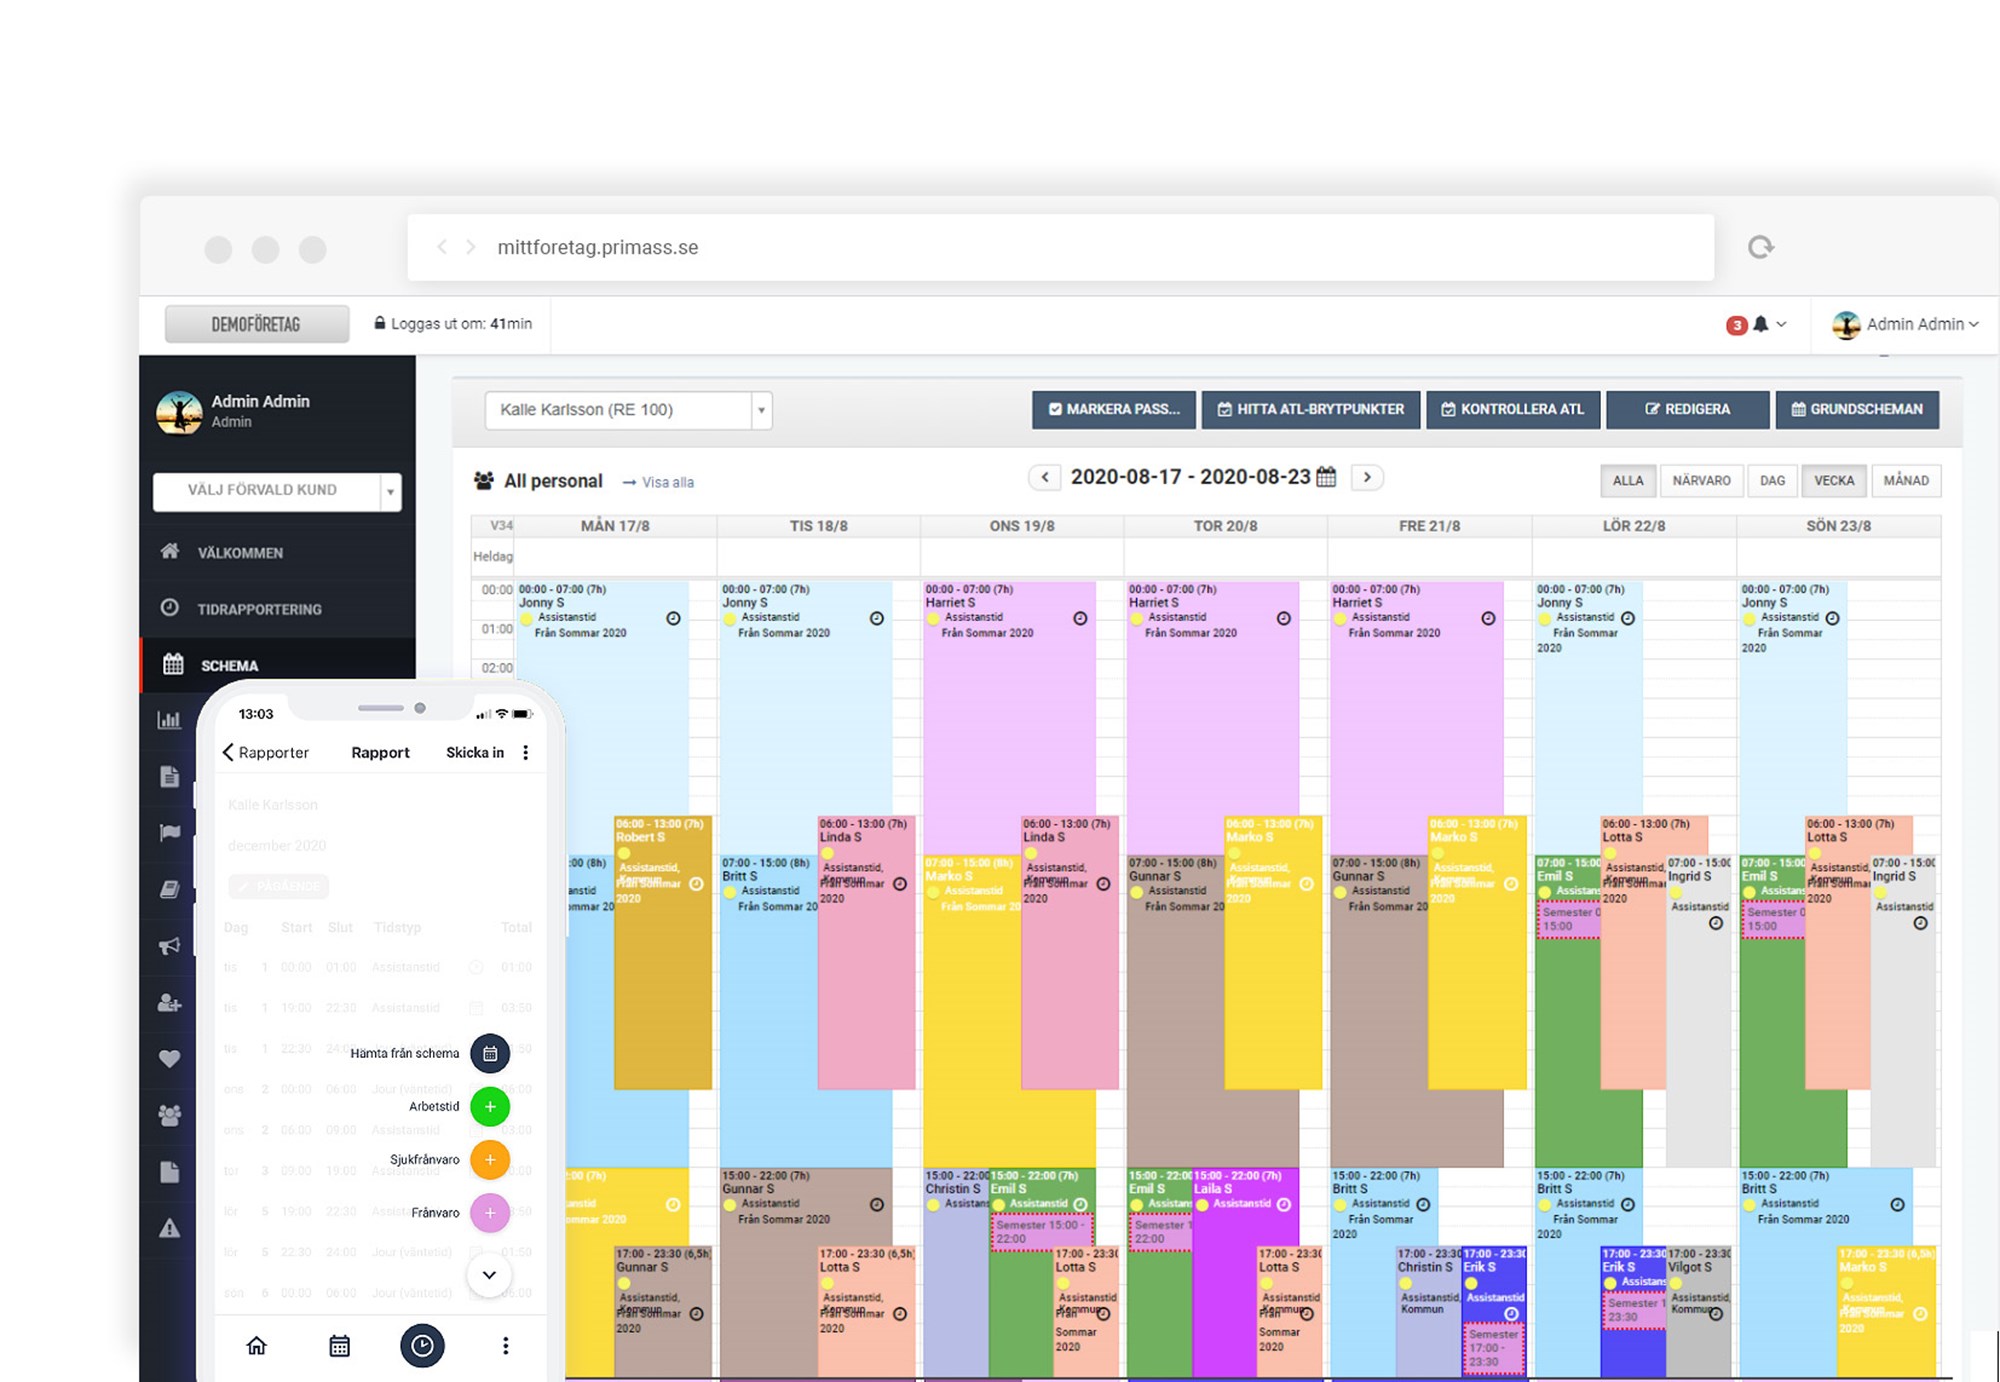Switch the filter to Närvaro
2000x1382 pixels.
point(1701,481)
